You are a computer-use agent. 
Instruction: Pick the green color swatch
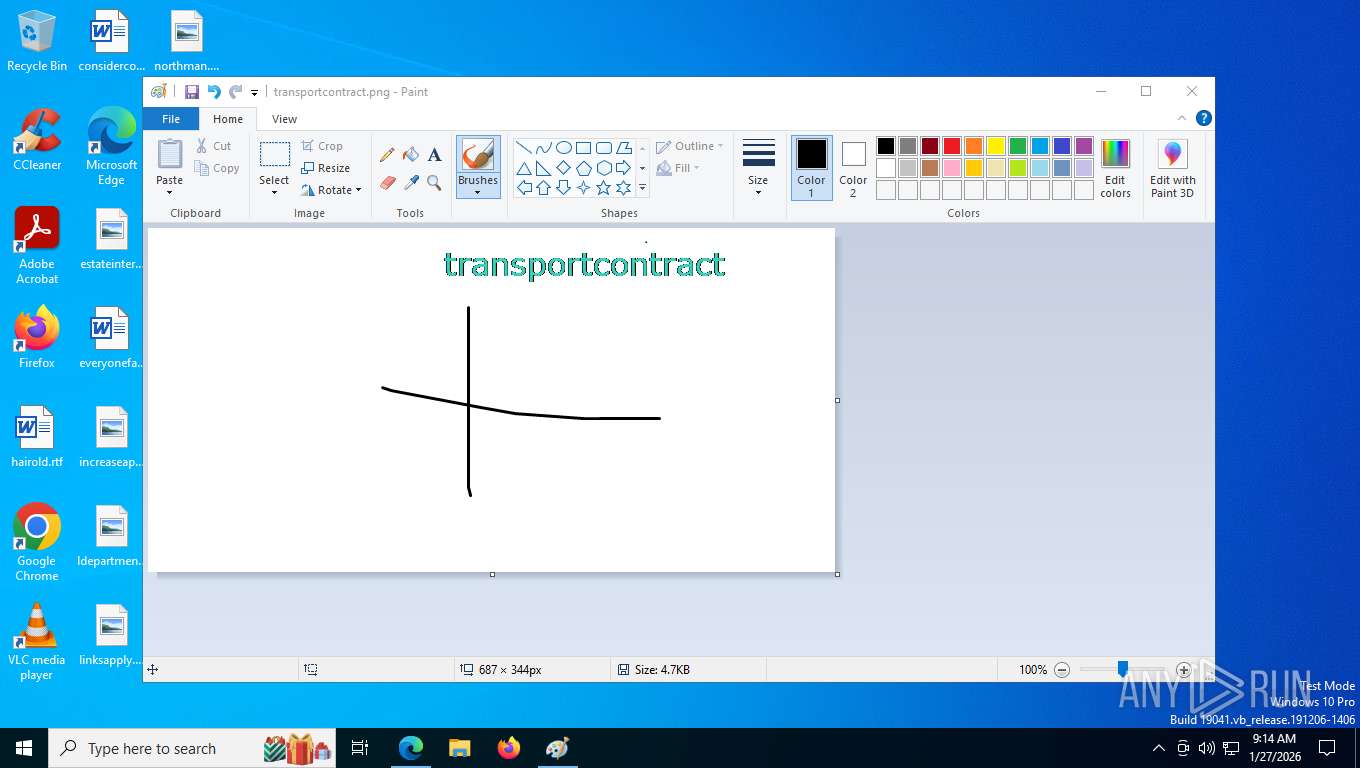coord(1018,146)
